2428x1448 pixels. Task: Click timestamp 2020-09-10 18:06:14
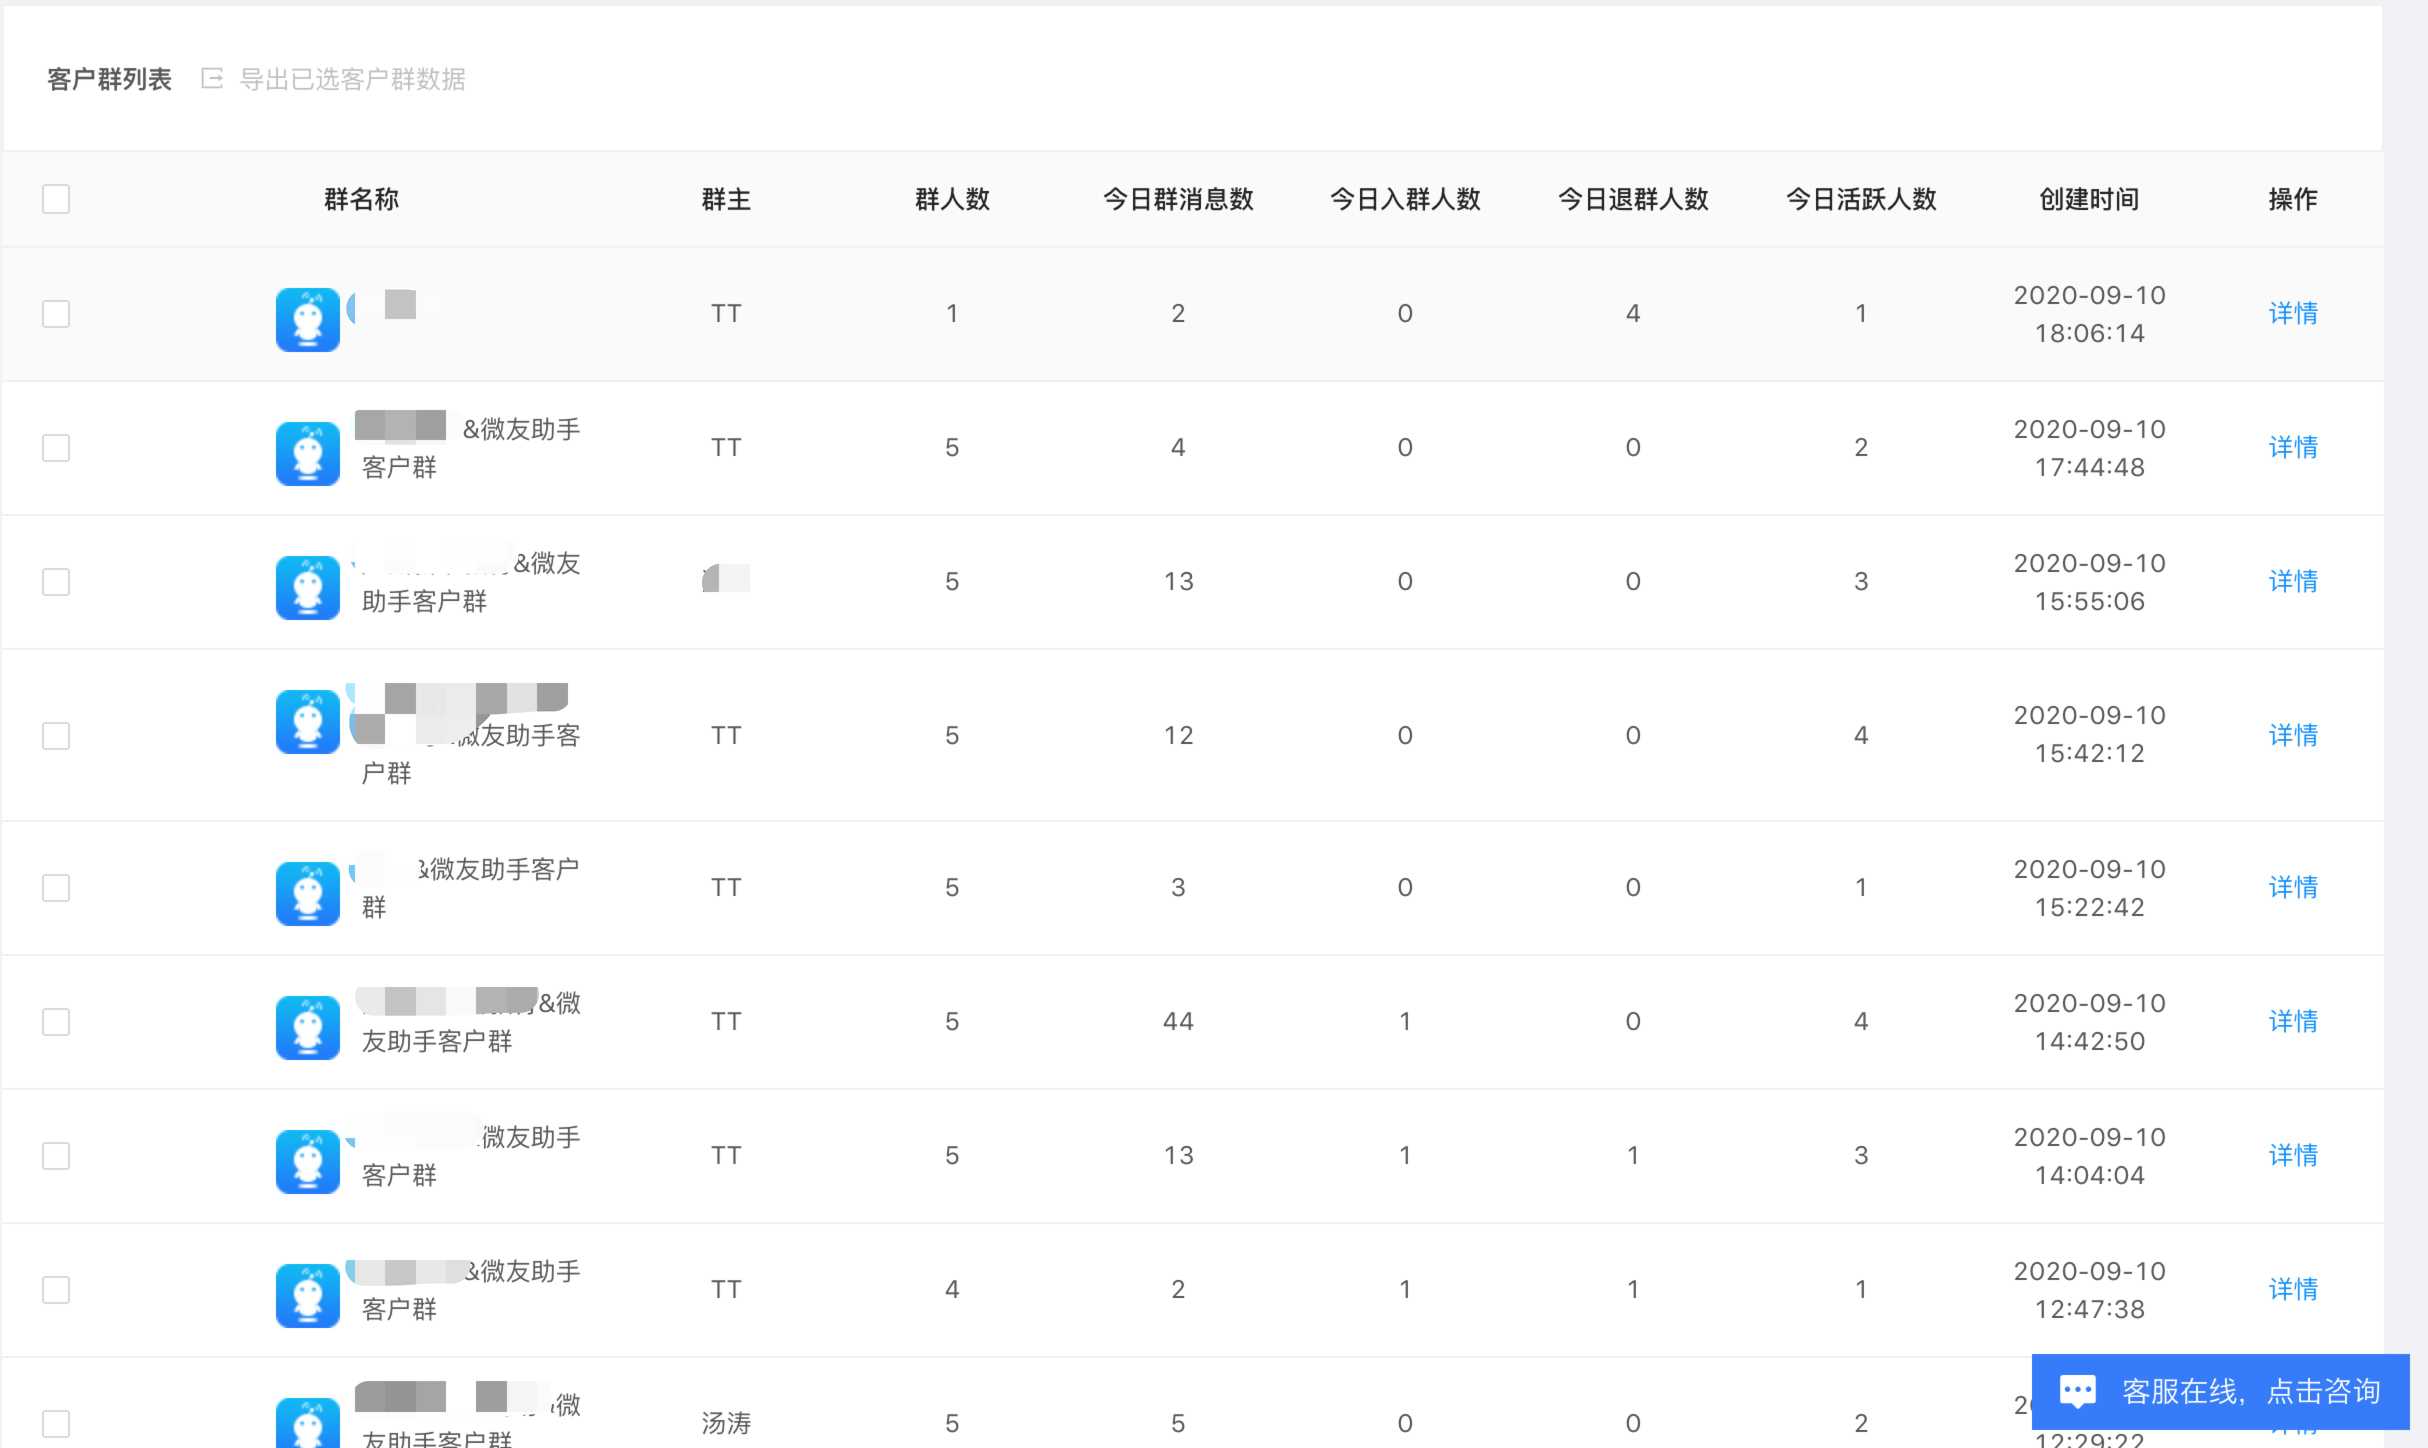tap(2089, 314)
